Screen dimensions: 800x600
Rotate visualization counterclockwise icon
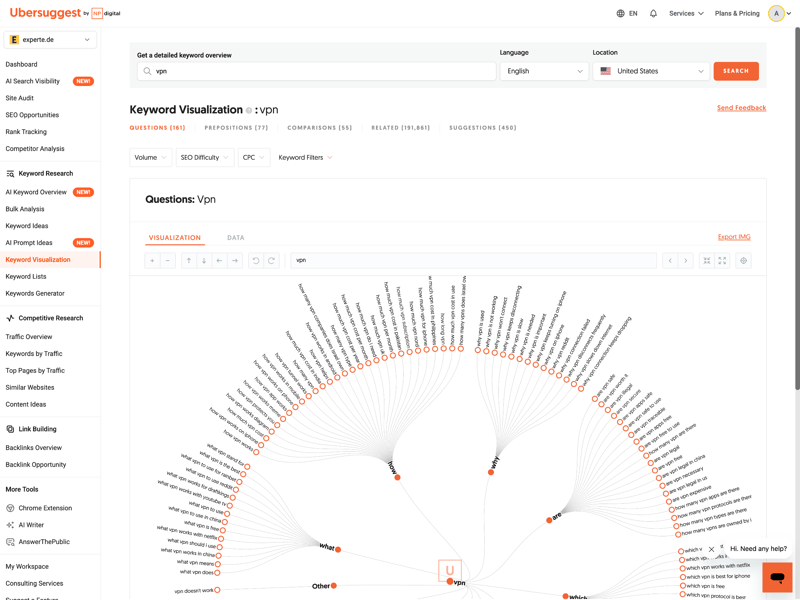pos(256,260)
